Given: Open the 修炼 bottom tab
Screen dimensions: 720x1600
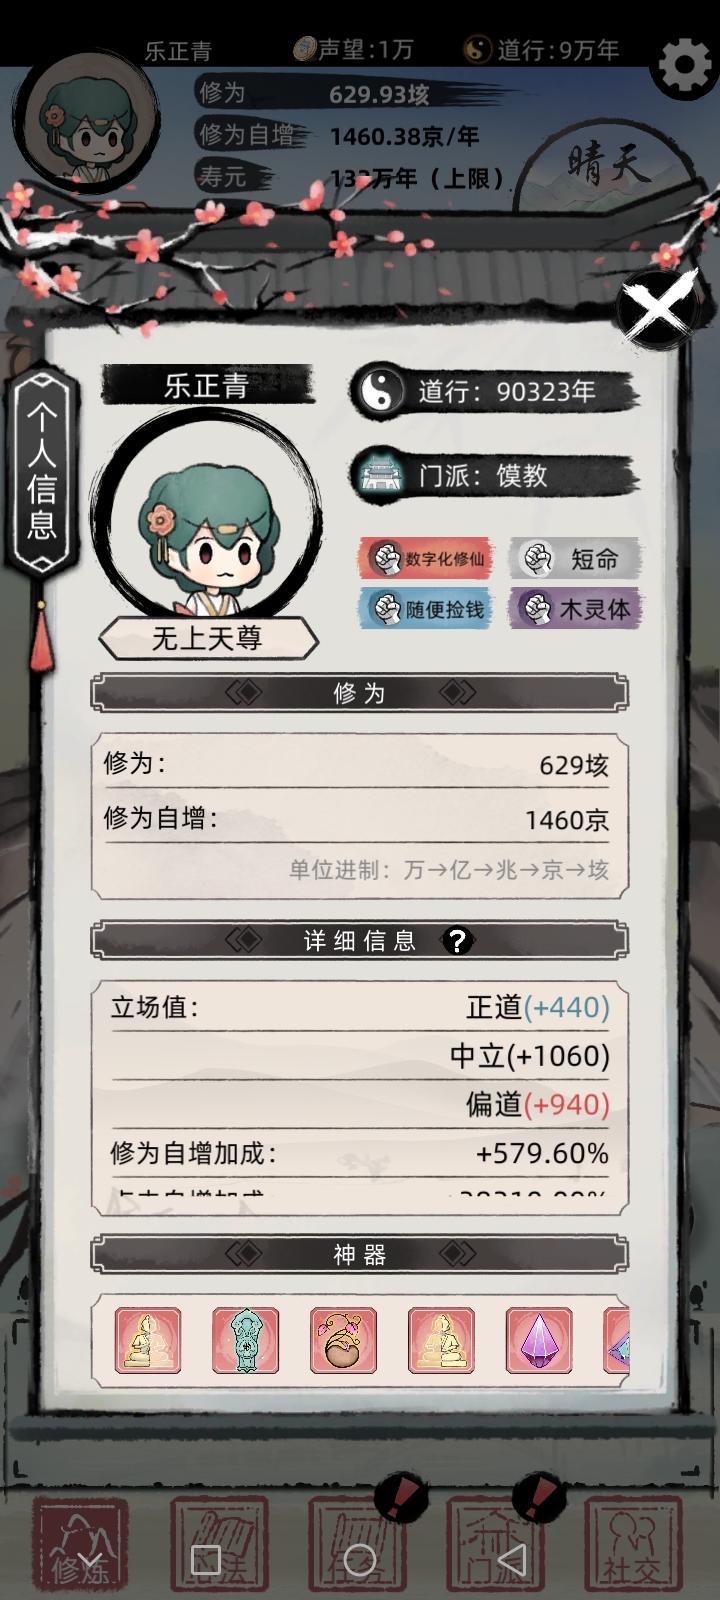Looking at the screenshot, I should point(80,1545).
